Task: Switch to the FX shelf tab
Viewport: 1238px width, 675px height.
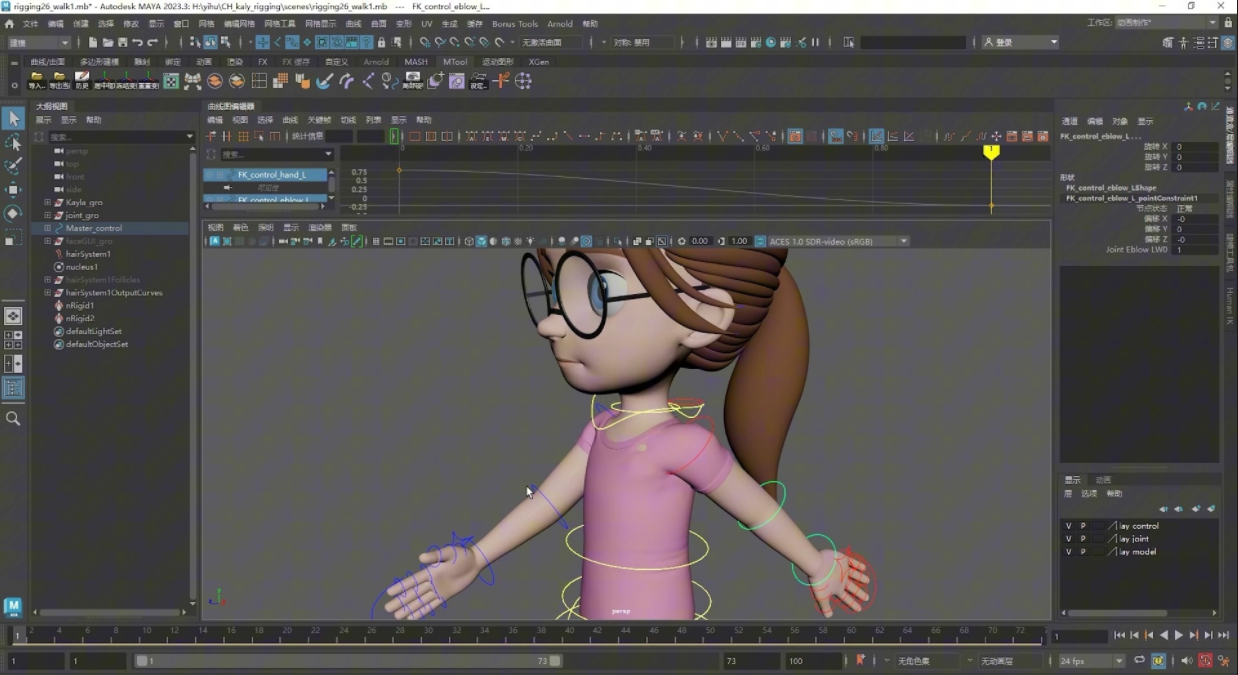Action: pos(263,62)
